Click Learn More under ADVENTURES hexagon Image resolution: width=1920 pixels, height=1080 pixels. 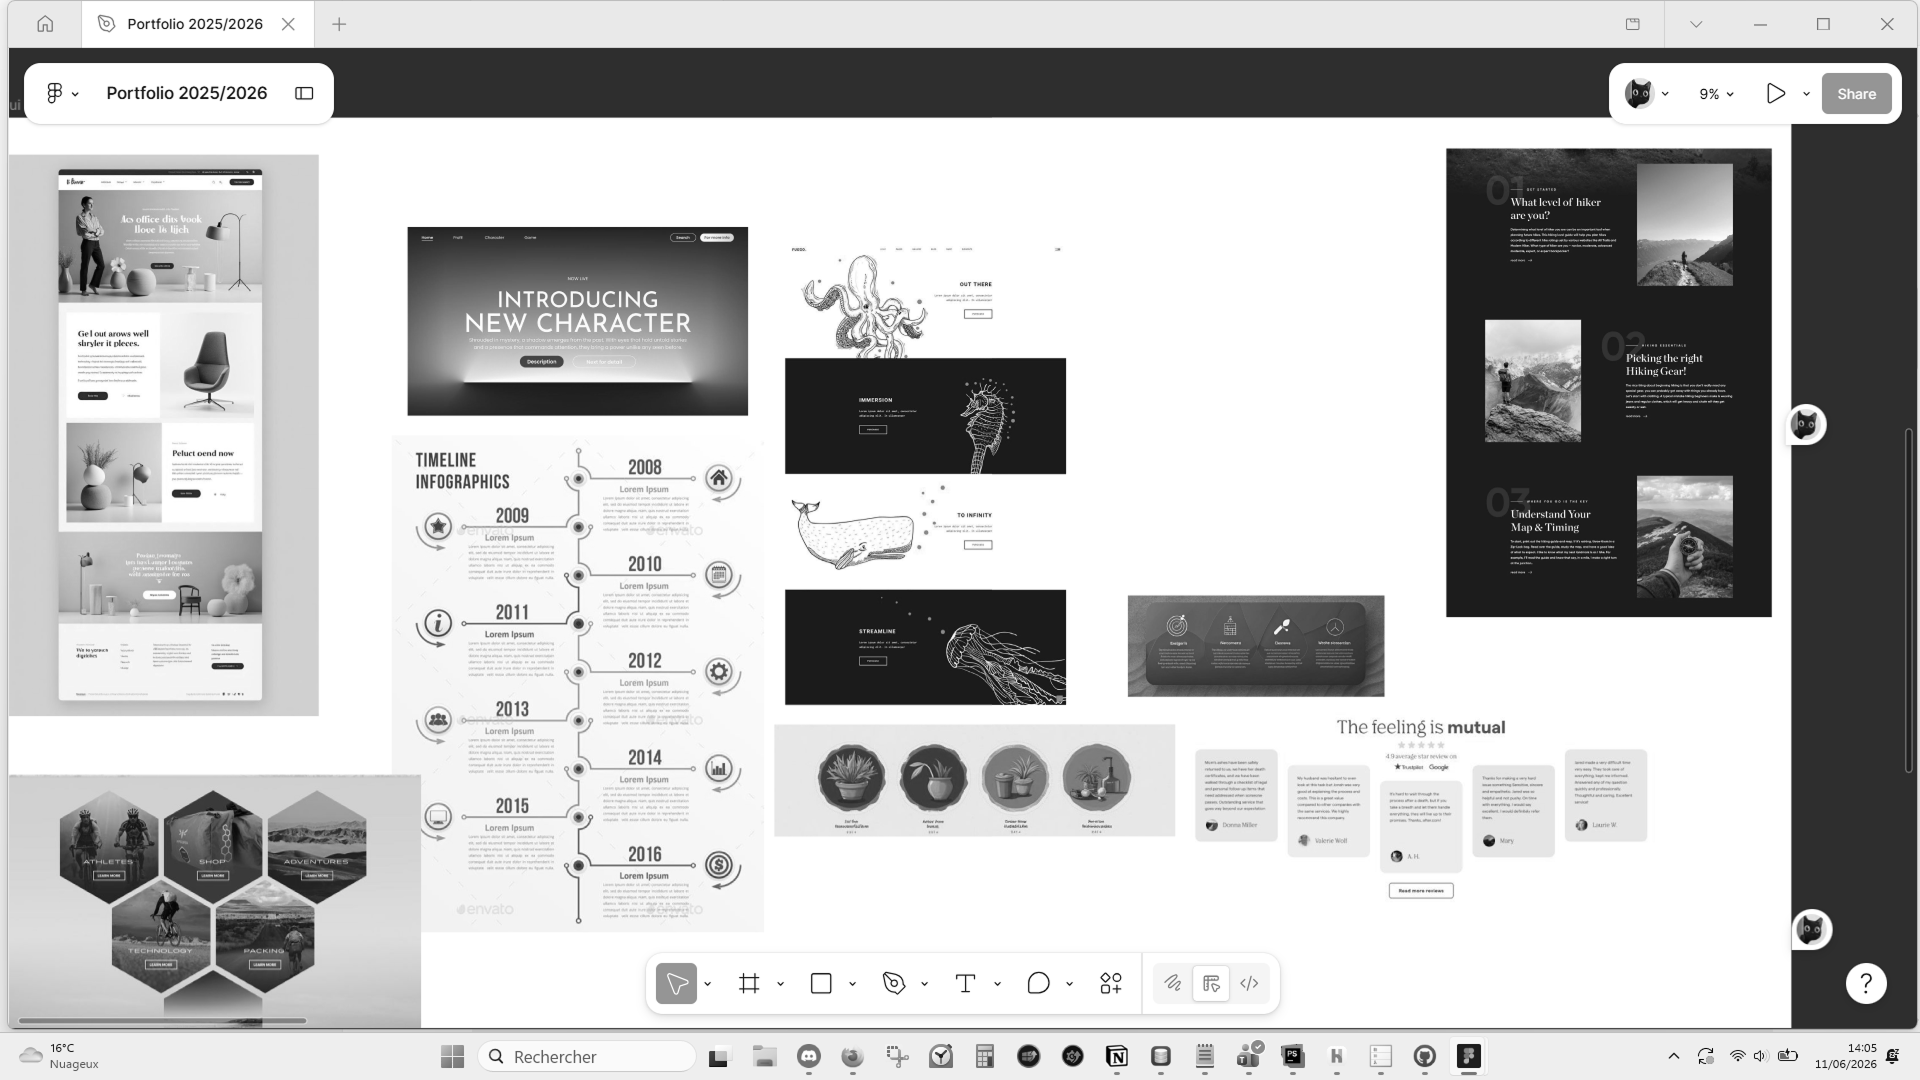click(316, 875)
